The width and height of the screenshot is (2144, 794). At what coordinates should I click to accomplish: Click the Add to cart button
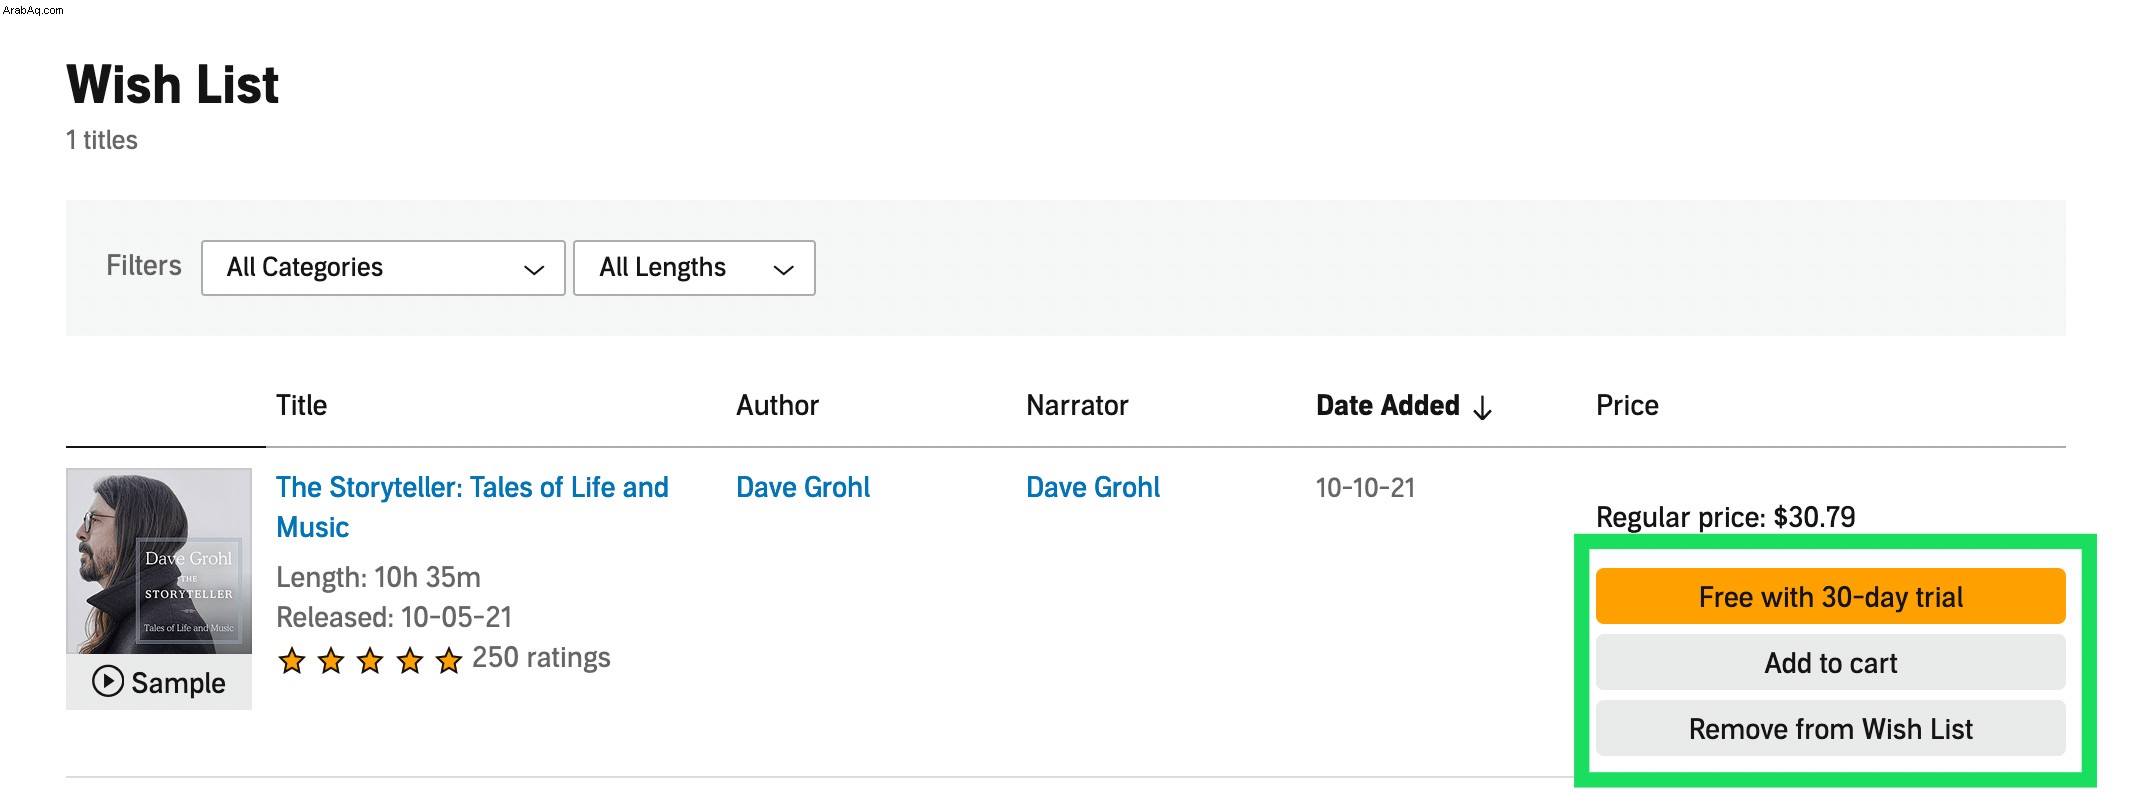tap(1831, 662)
